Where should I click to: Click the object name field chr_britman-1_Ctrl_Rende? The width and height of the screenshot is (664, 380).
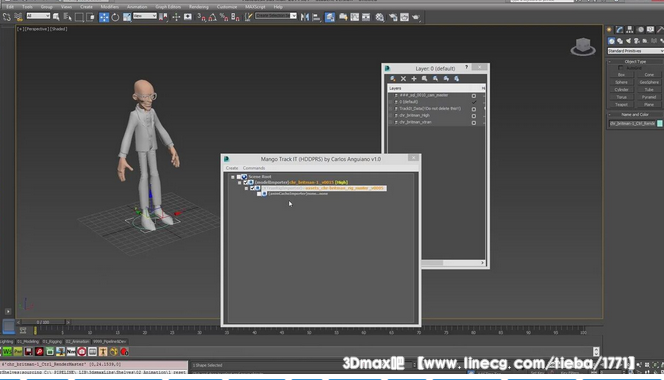pyautogui.click(x=632, y=124)
